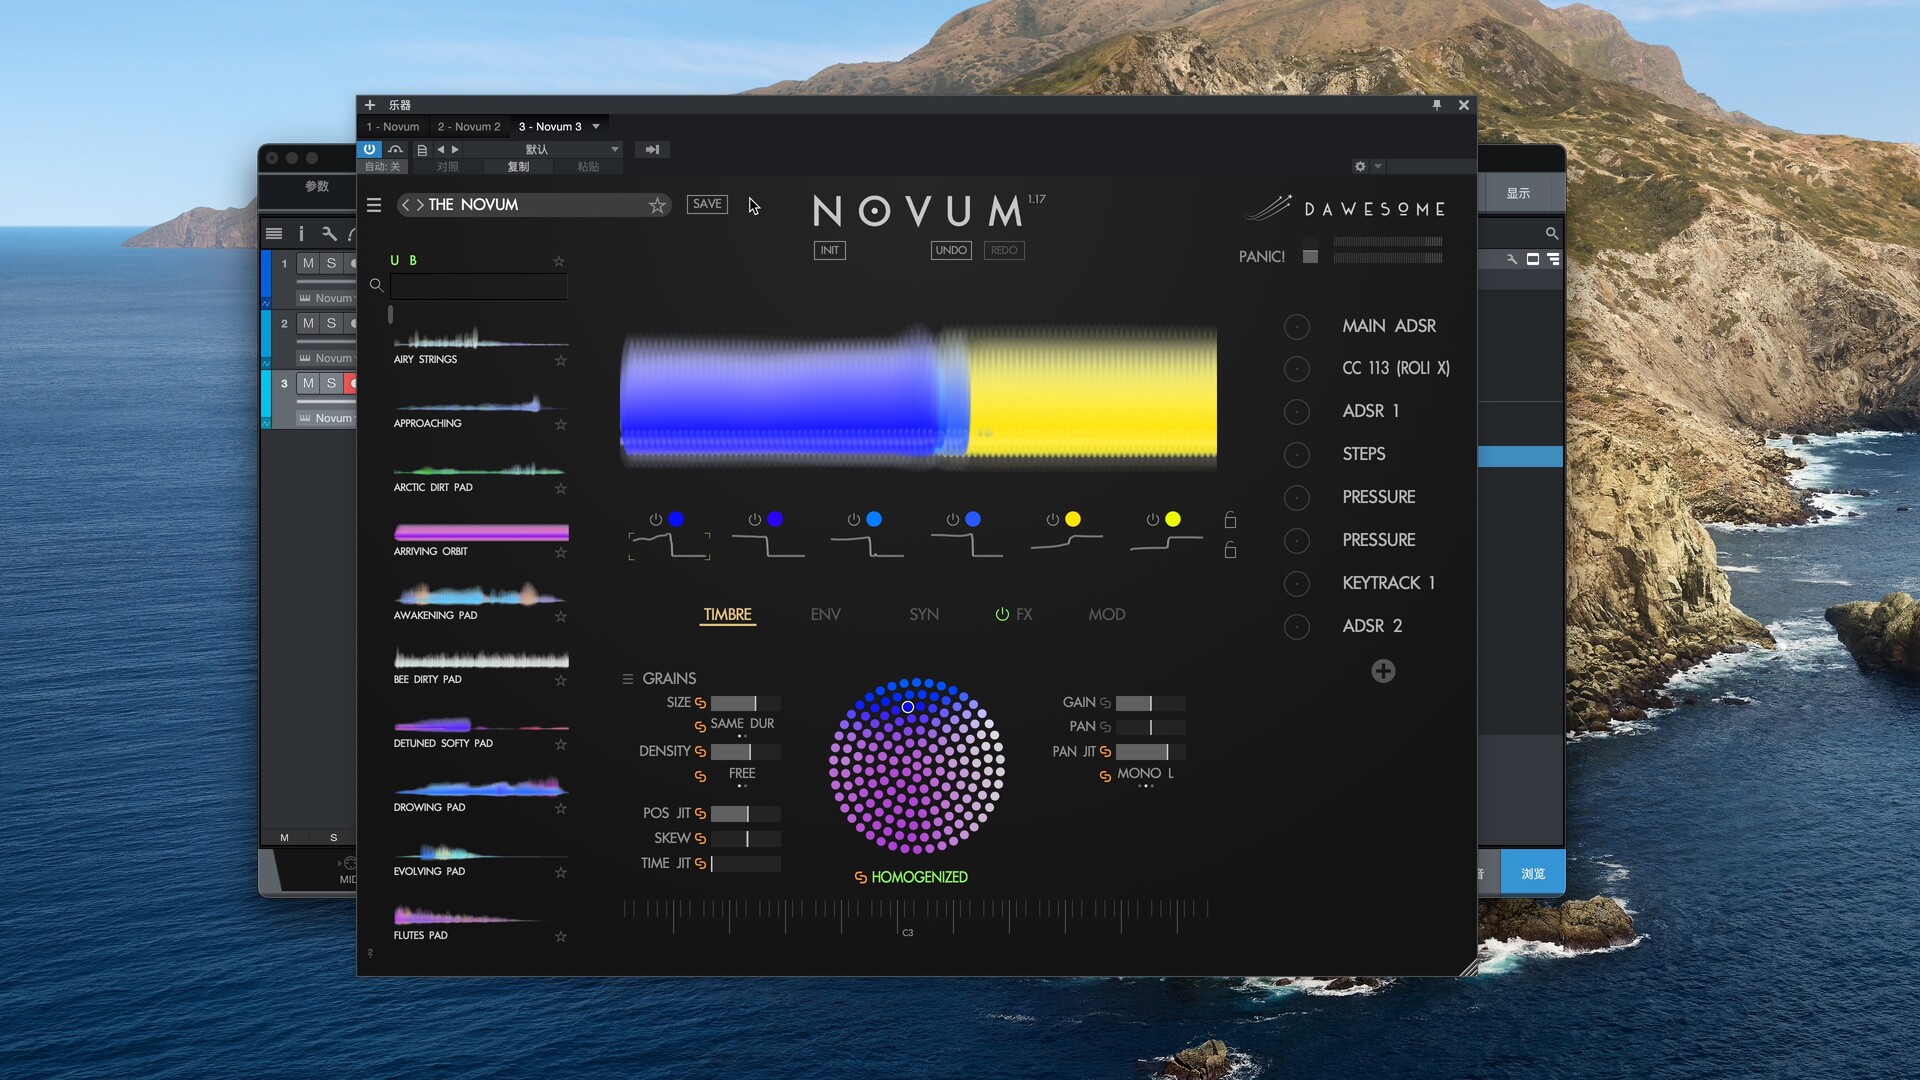The image size is (1920, 1080).
Task: Open the Novum hamburger menu
Action: coord(374,205)
